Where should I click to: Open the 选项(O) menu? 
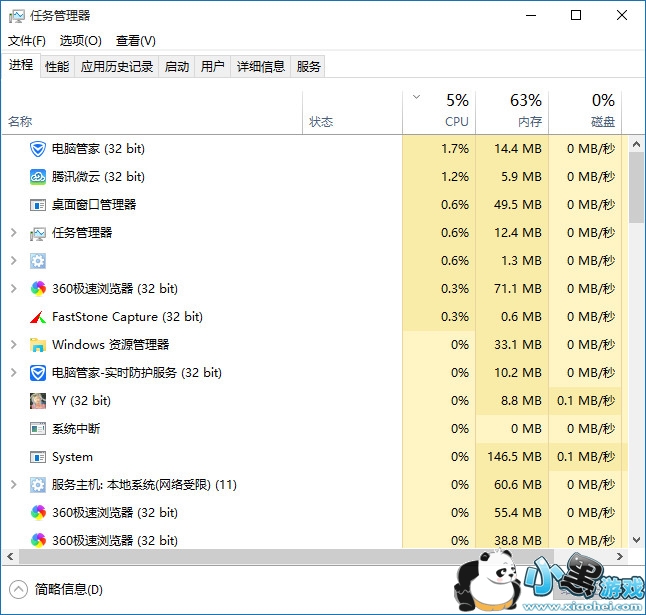[80, 41]
